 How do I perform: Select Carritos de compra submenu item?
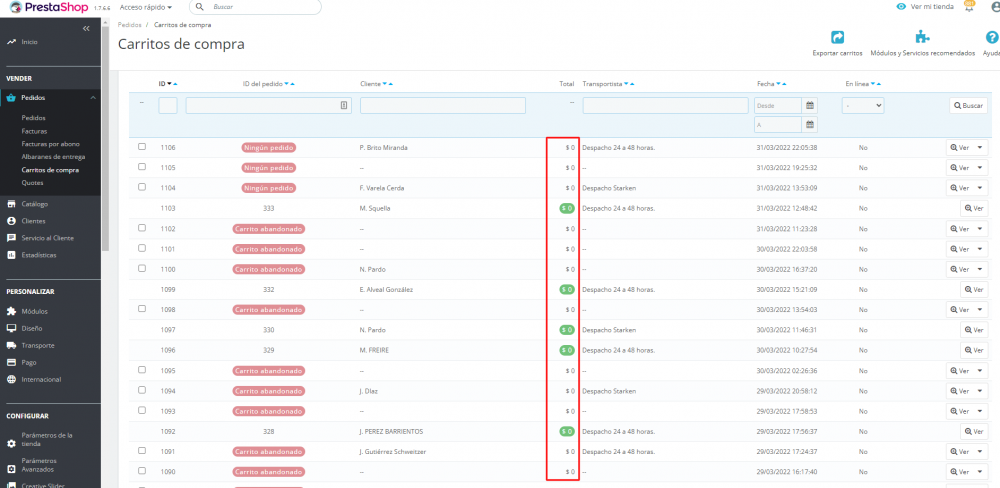50,170
